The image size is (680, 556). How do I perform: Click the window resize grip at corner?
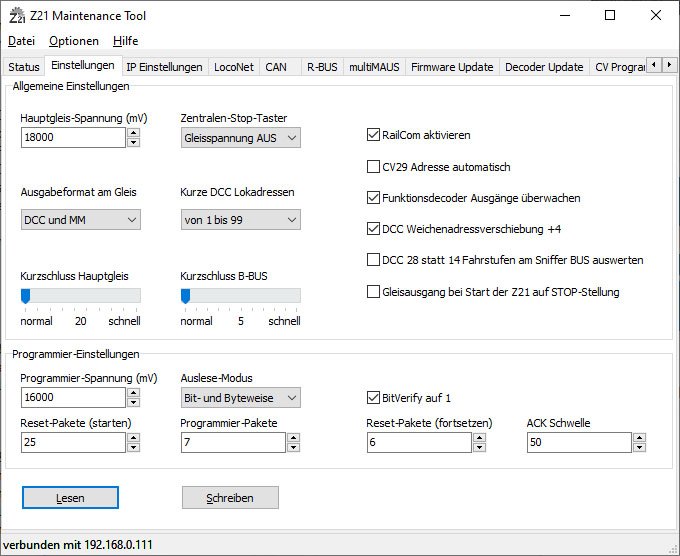[x=673, y=549]
